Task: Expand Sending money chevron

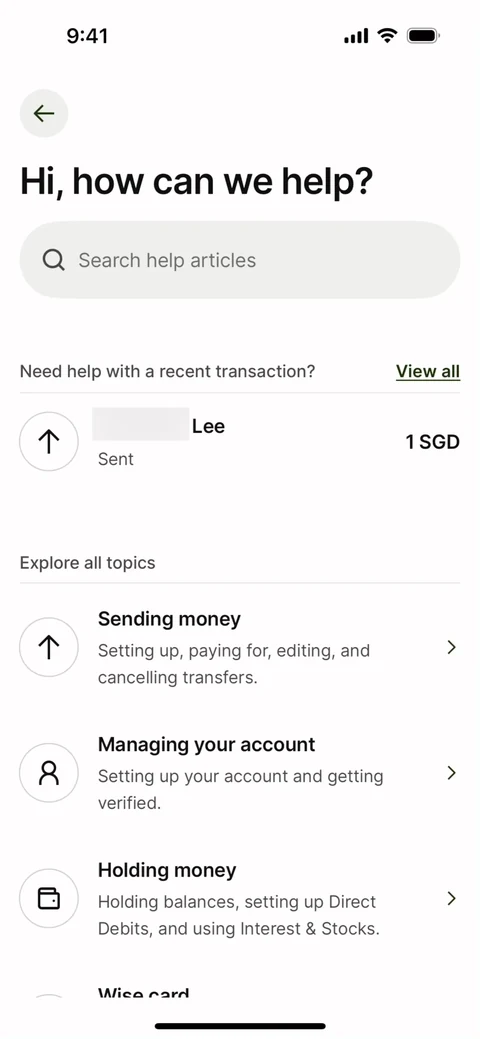Action: [451, 647]
